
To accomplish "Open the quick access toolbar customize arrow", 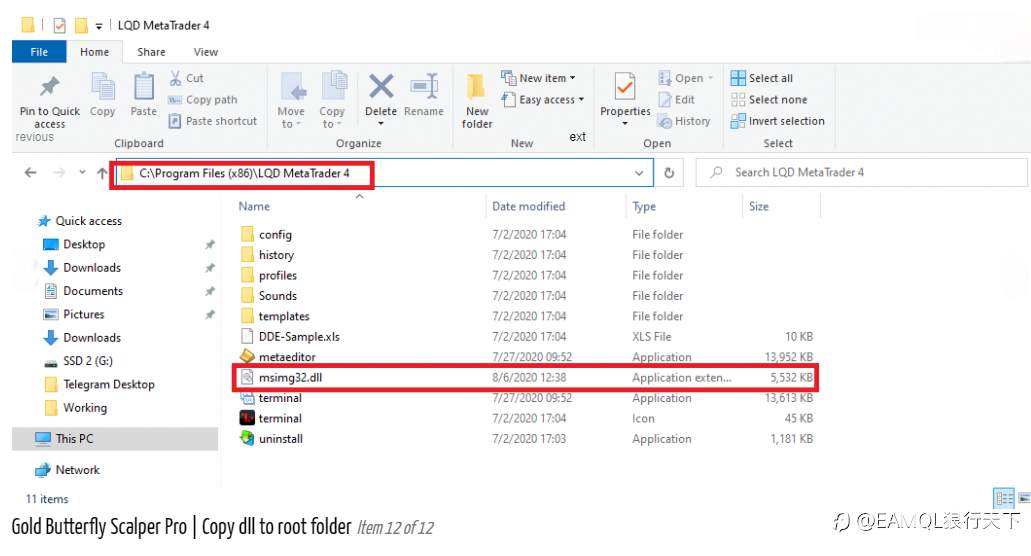I will point(99,26).
